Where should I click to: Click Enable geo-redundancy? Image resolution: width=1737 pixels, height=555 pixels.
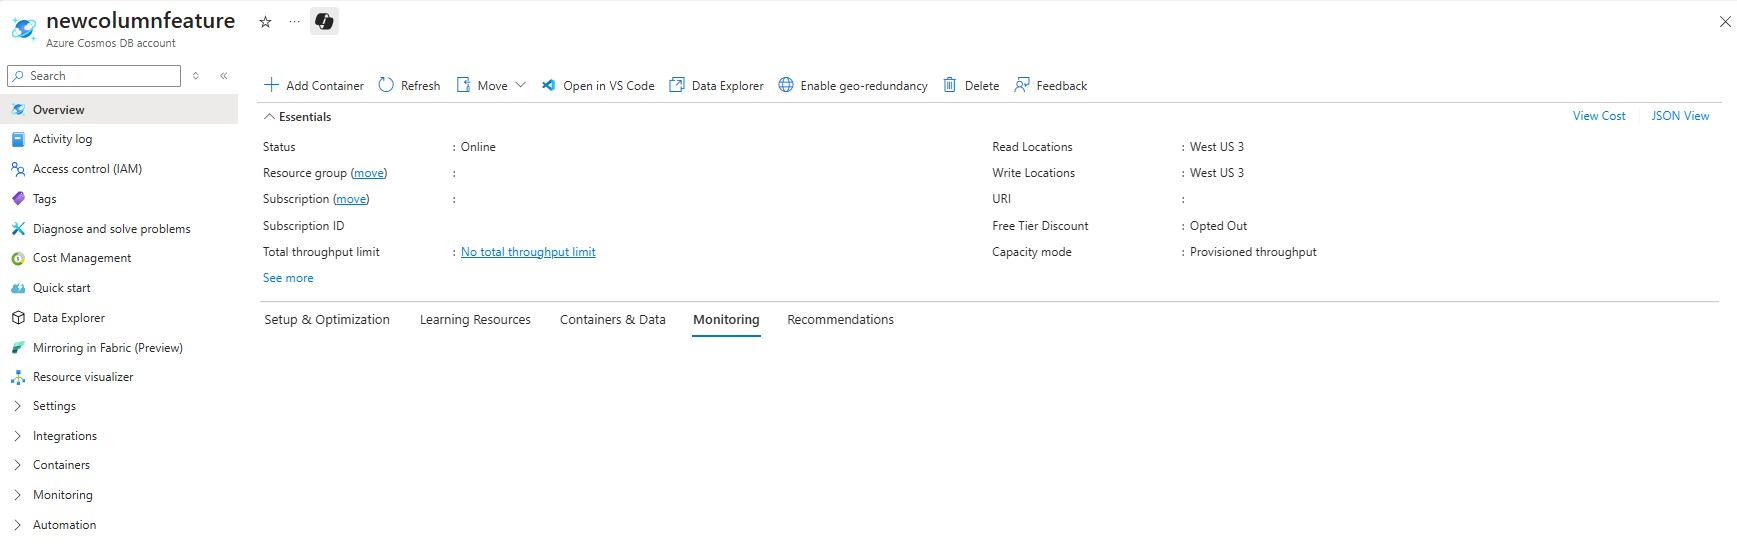tap(853, 86)
